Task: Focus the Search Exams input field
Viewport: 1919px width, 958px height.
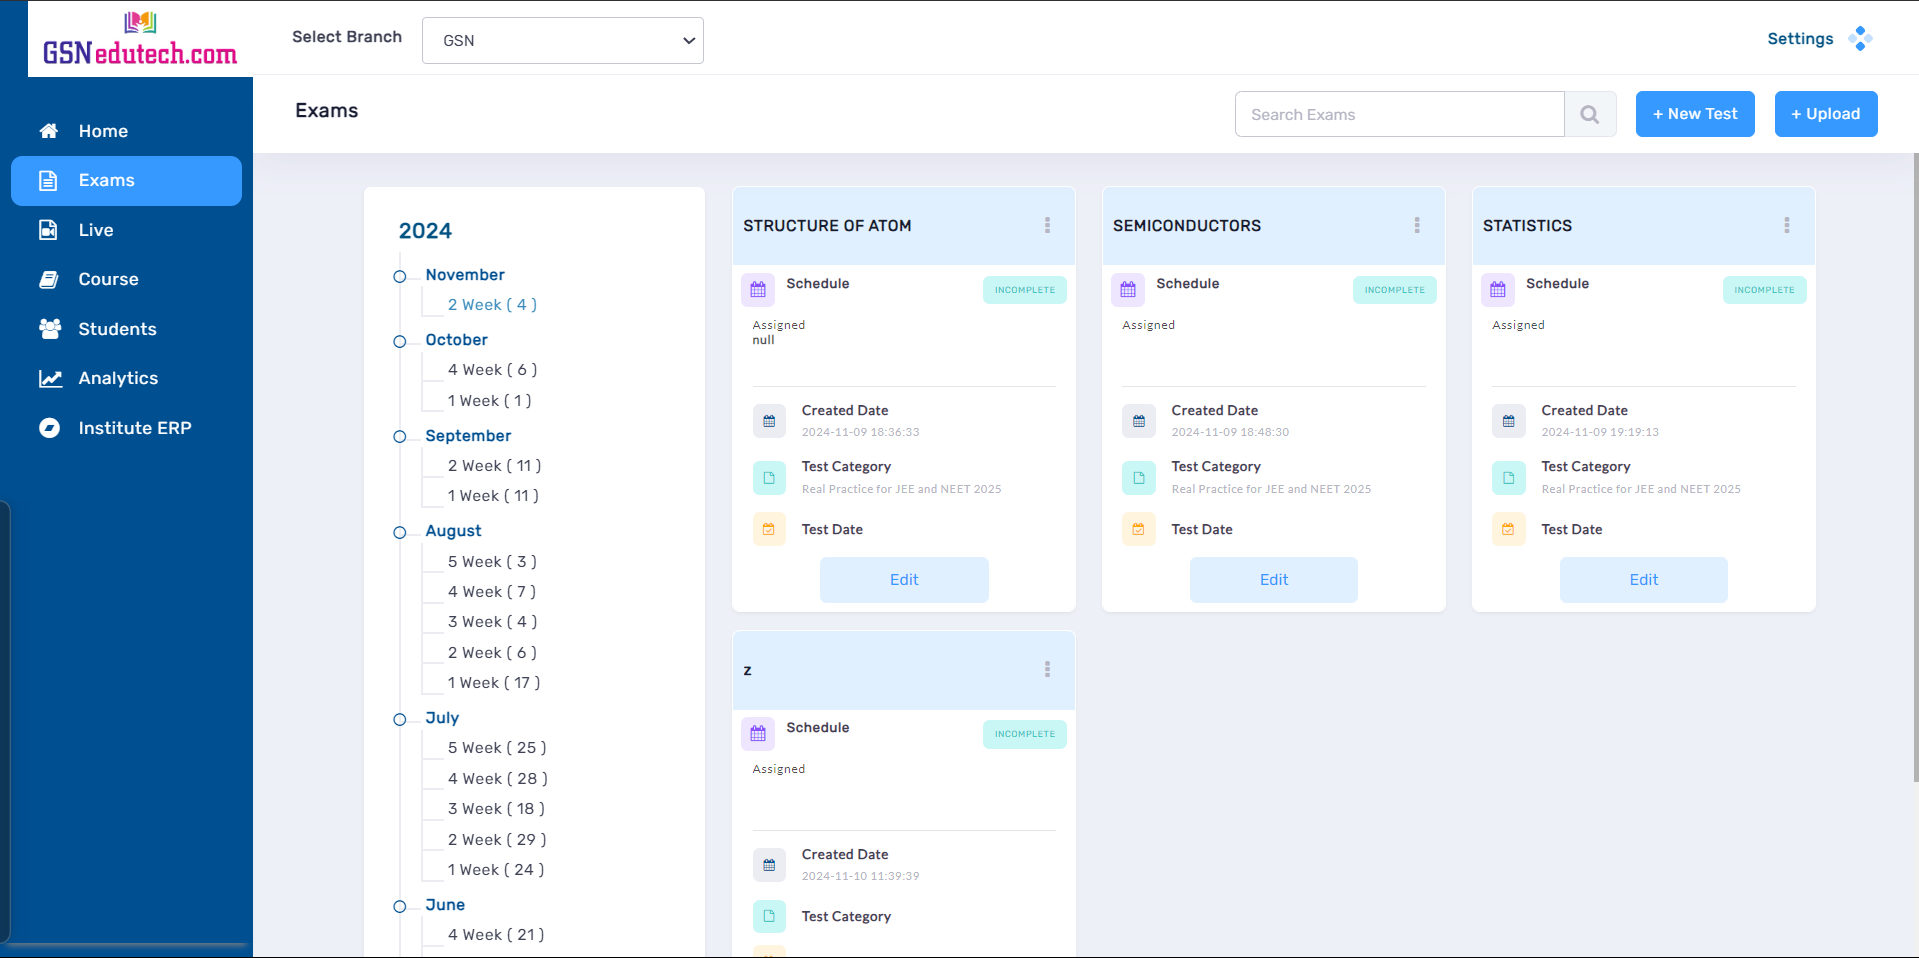Action: tap(1399, 115)
